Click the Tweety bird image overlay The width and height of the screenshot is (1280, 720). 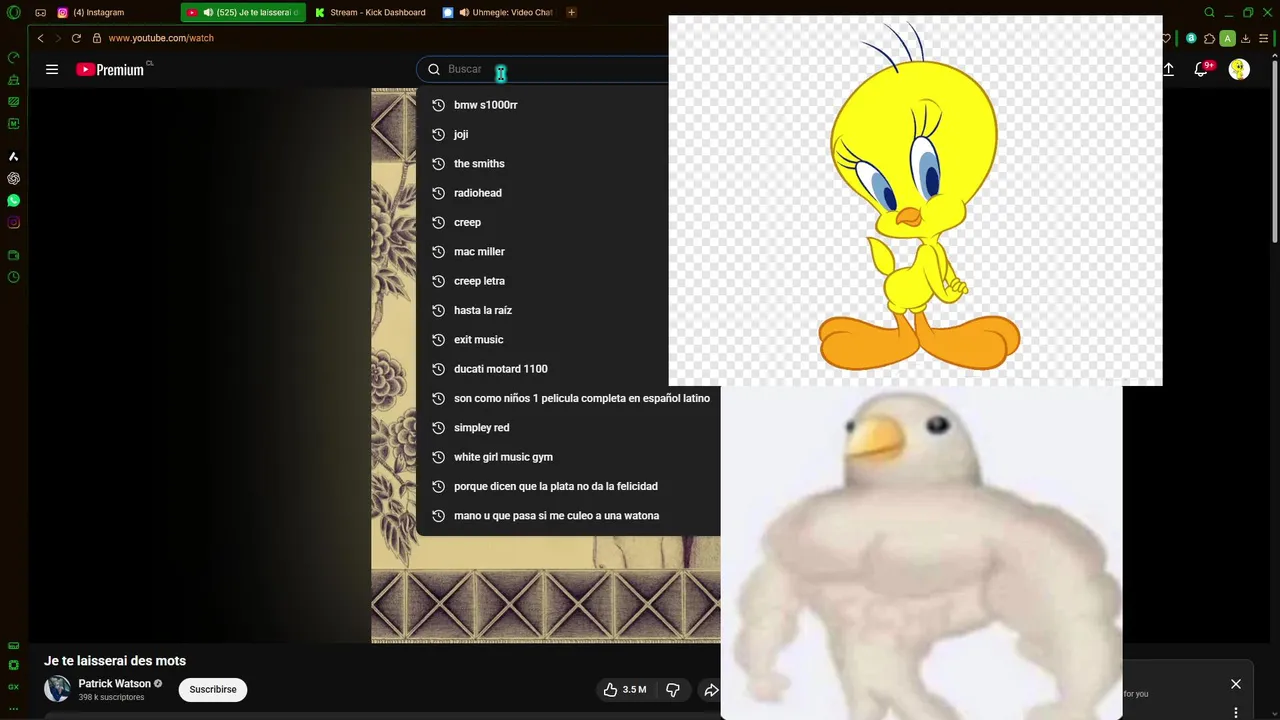point(915,200)
